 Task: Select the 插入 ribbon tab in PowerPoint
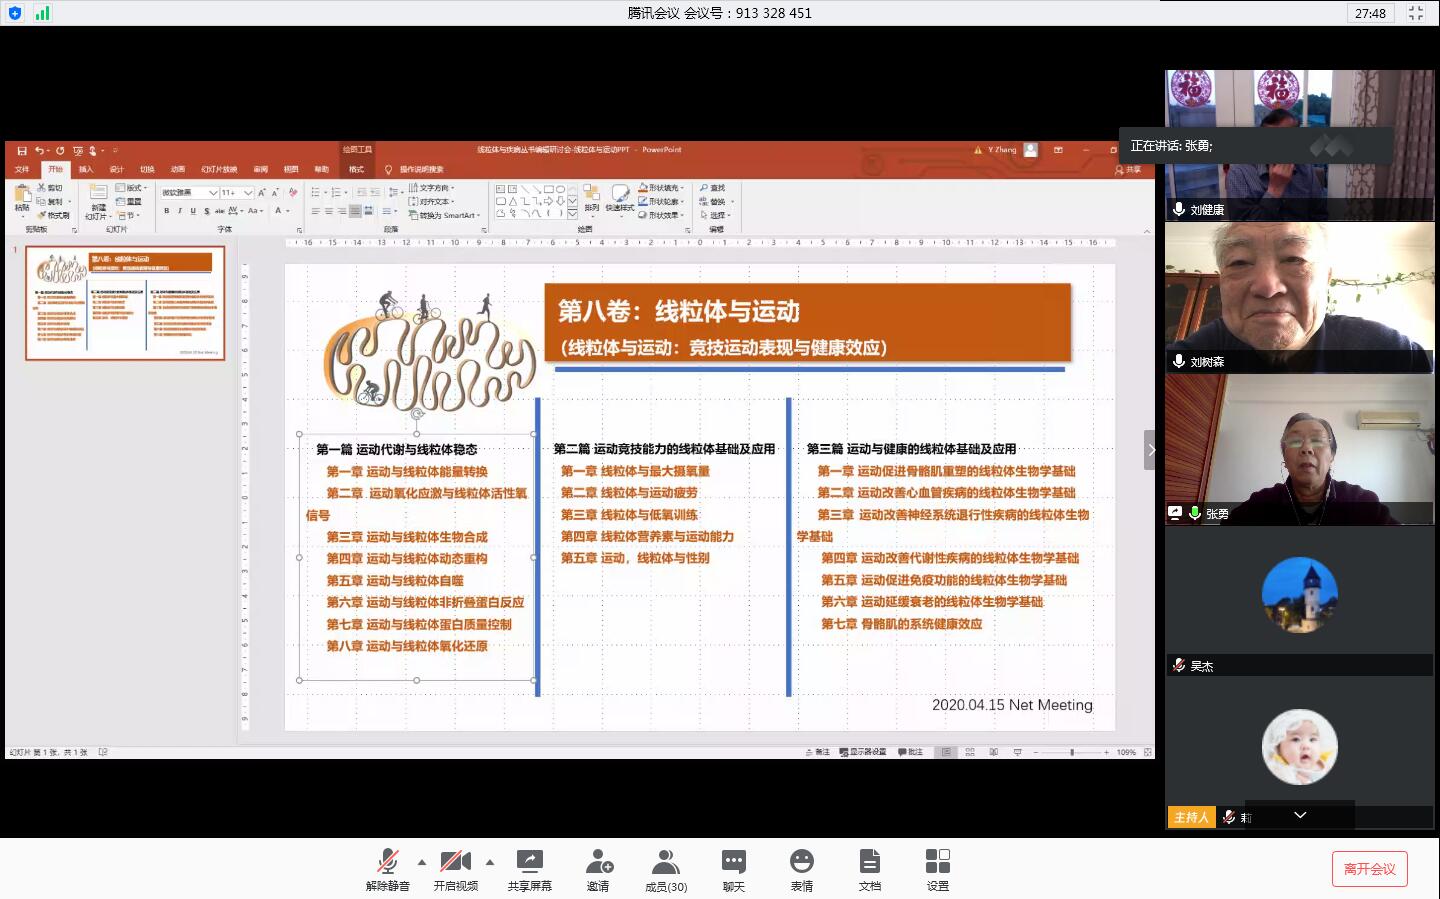[x=86, y=169]
